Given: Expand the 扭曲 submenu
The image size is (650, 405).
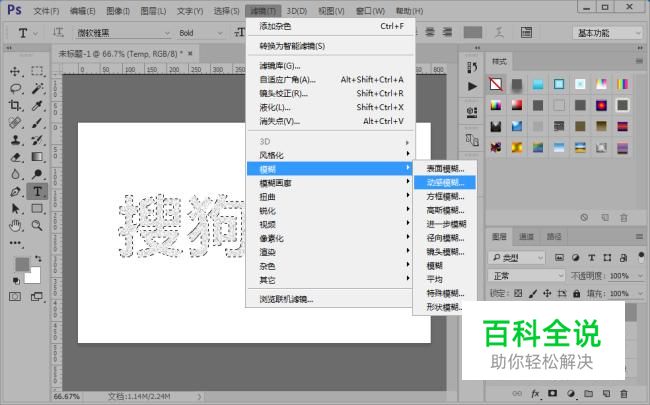Looking at the screenshot, I should 330,197.
